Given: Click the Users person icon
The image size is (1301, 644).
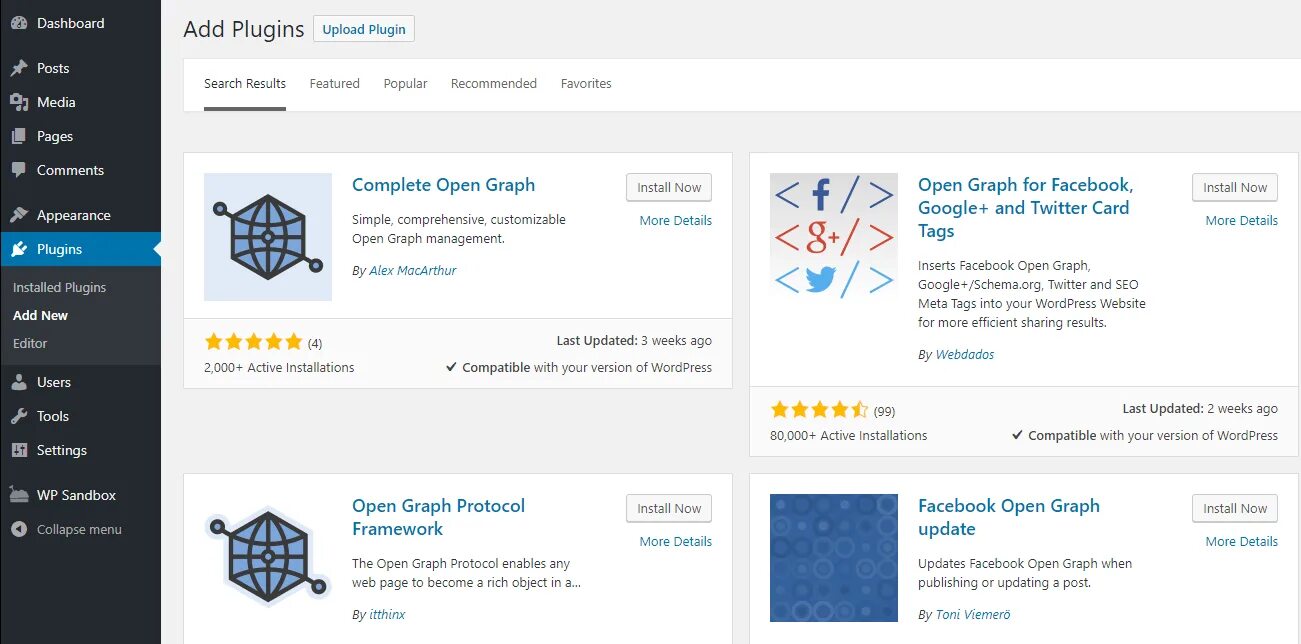Looking at the screenshot, I should tap(19, 382).
